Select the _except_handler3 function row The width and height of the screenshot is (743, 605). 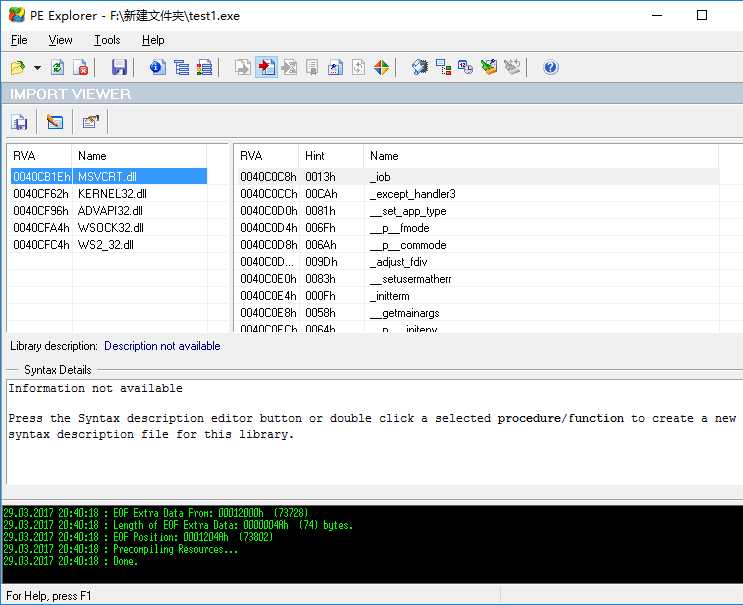(477, 194)
